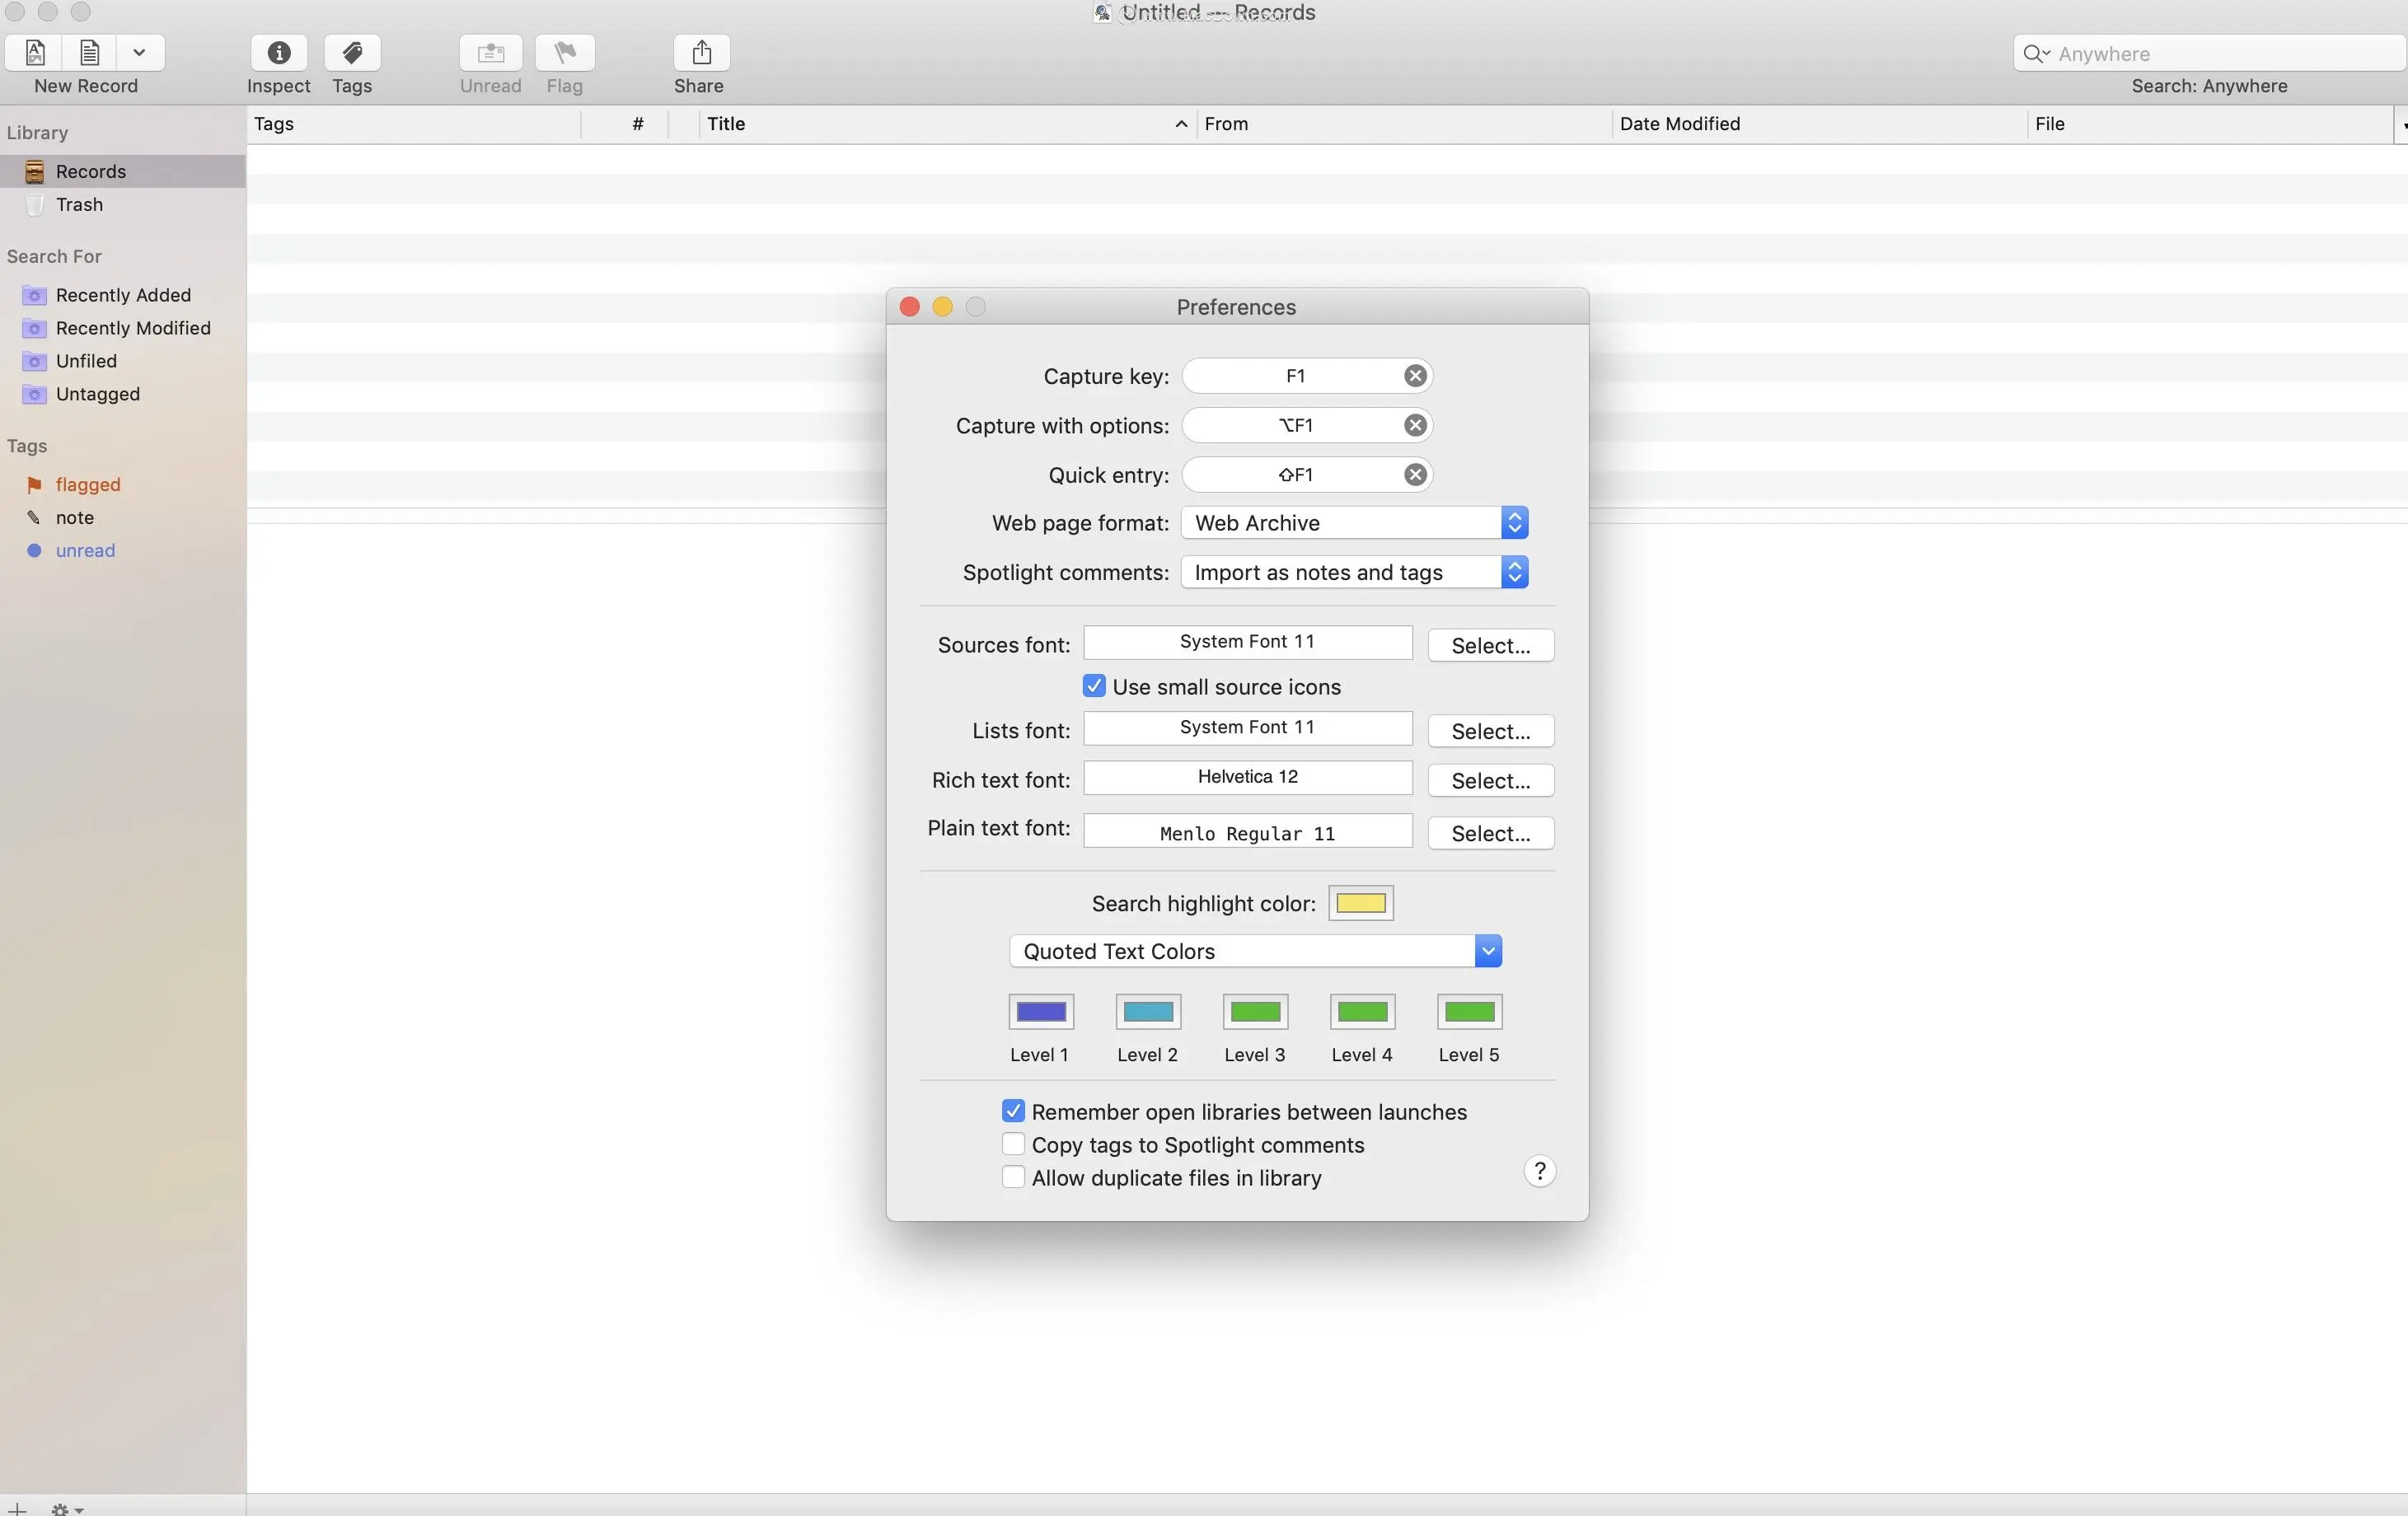Click the Flag toolbar icon
This screenshot has width=2408, height=1516.
[565, 53]
